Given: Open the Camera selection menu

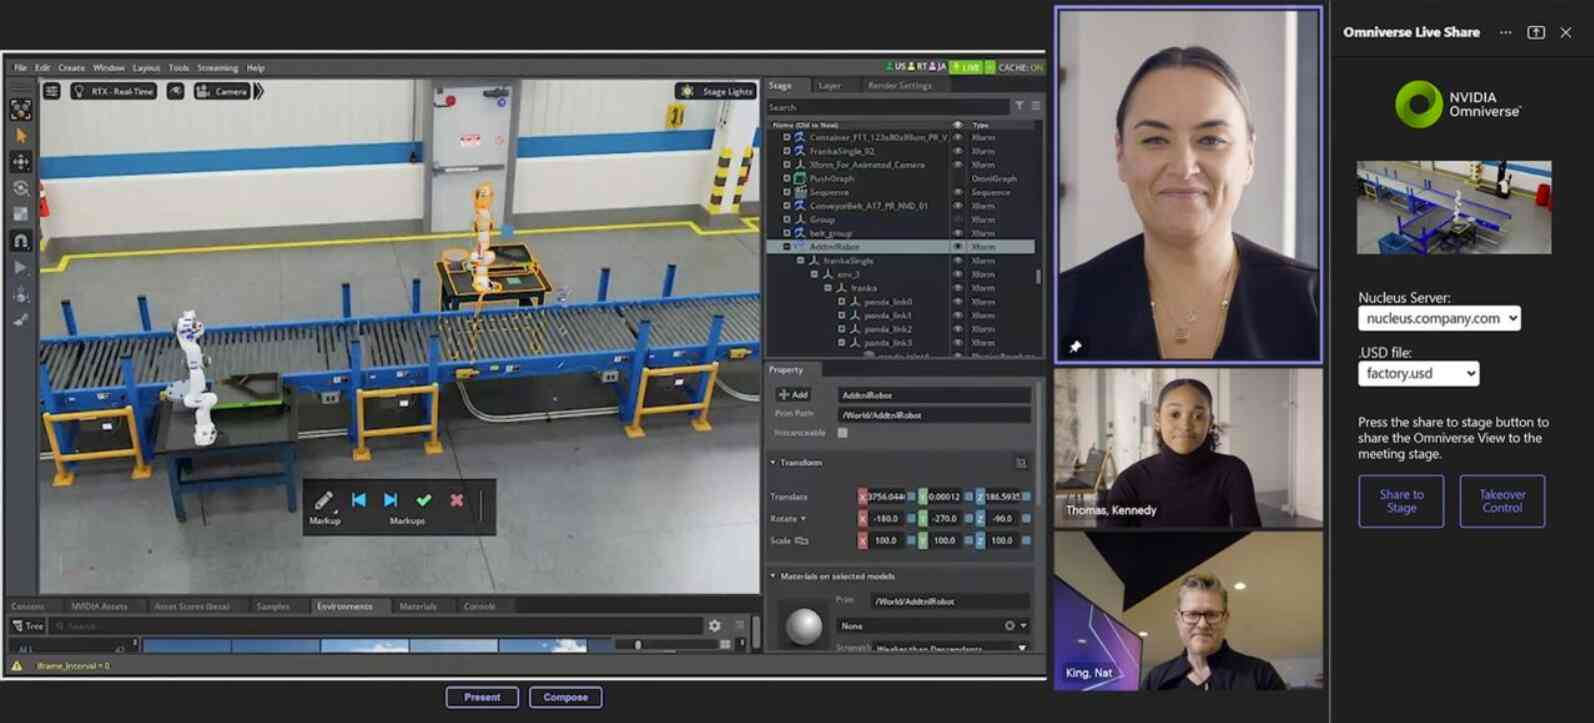Looking at the screenshot, I should tap(222, 91).
